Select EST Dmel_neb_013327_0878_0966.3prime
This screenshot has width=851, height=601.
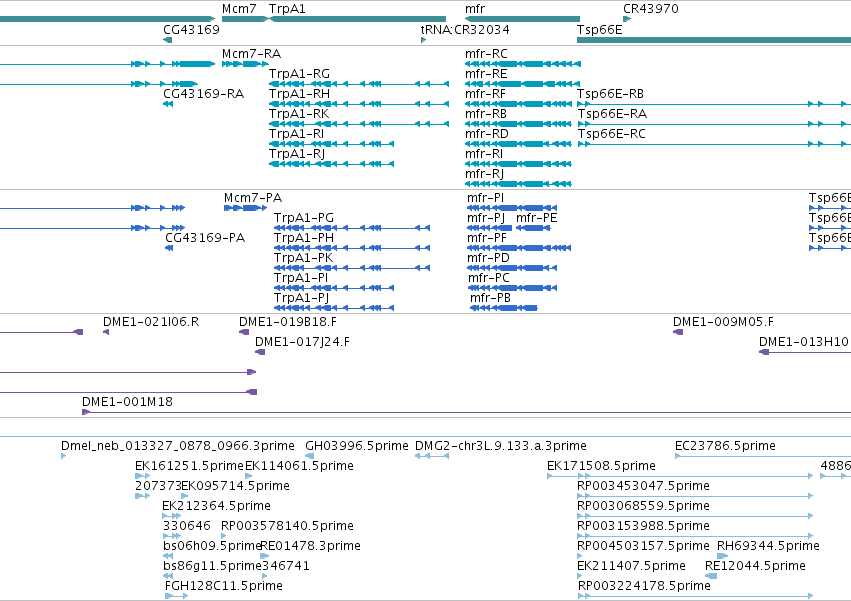pyautogui.click(x=63, y=456)
